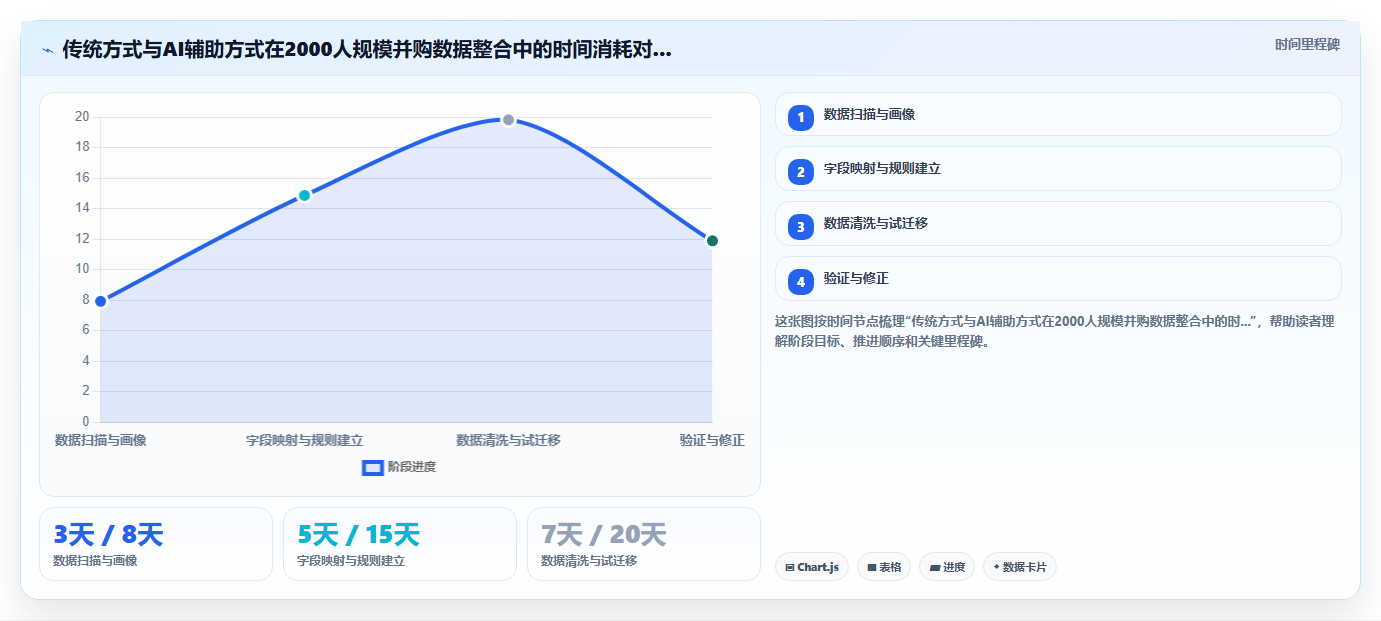Click the blue chart point at value 8
This screenshot has height=621, width=1381.
pyautogui.click(x=100, y=301)
